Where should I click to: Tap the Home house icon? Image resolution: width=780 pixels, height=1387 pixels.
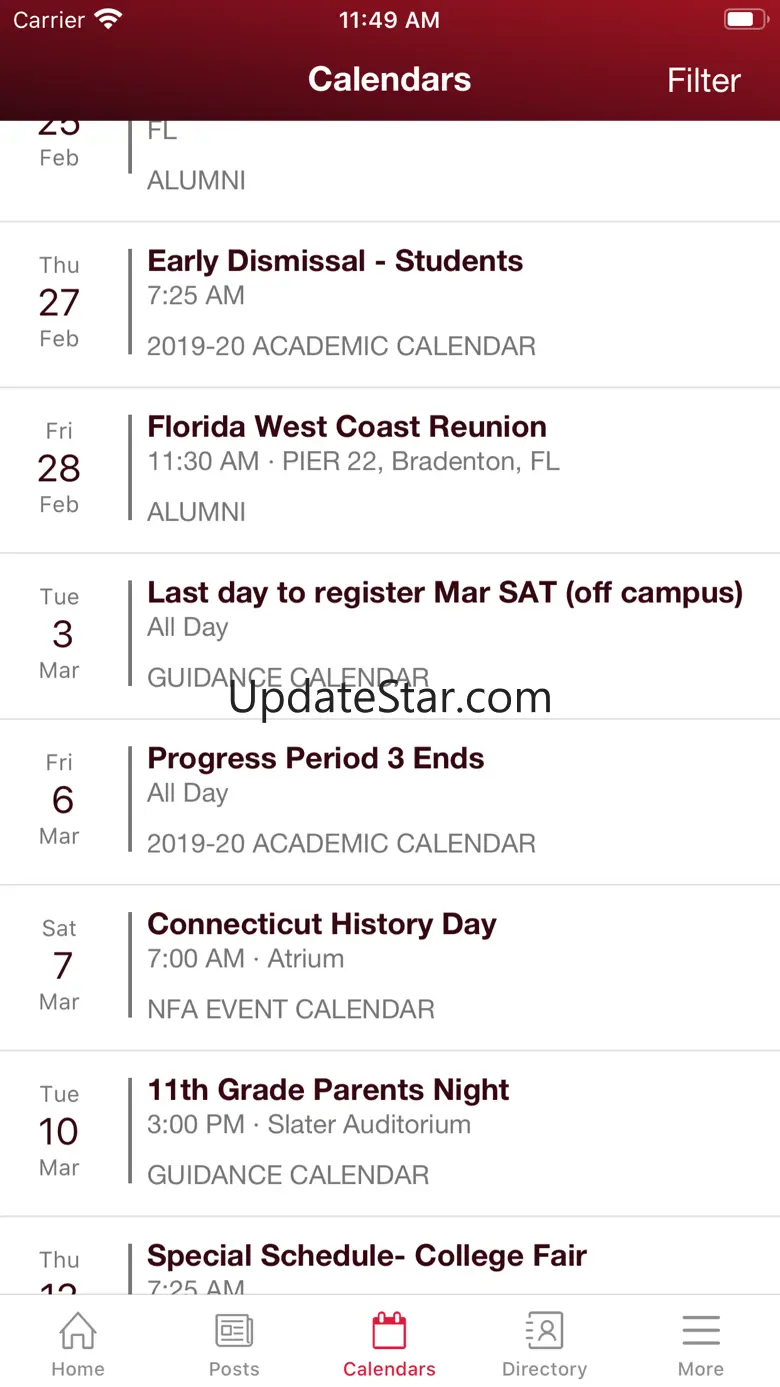[78, 1331]
